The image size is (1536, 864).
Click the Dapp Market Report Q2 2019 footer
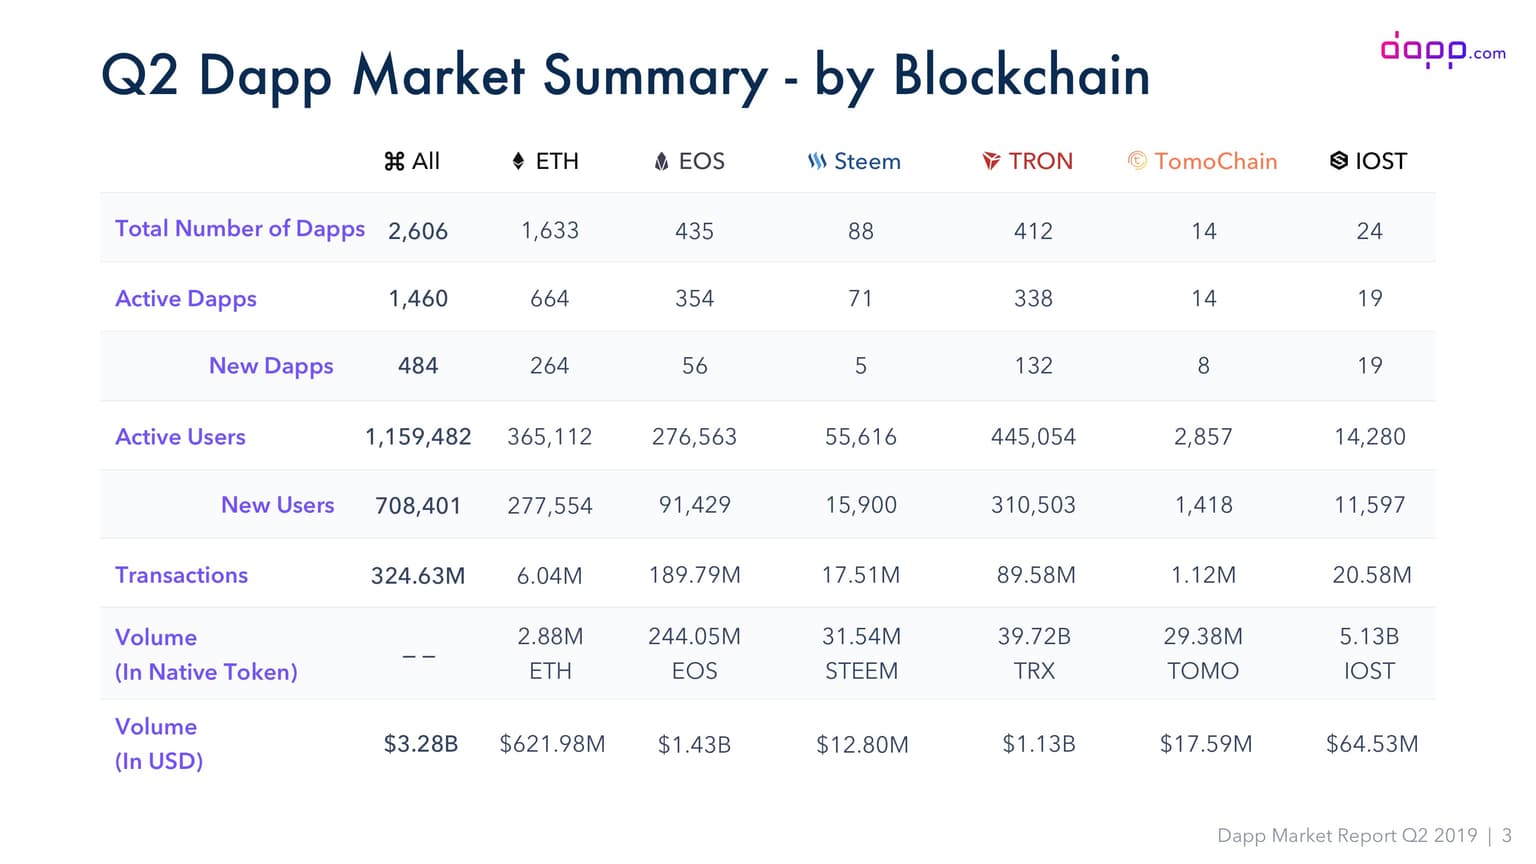(1347, 836)
